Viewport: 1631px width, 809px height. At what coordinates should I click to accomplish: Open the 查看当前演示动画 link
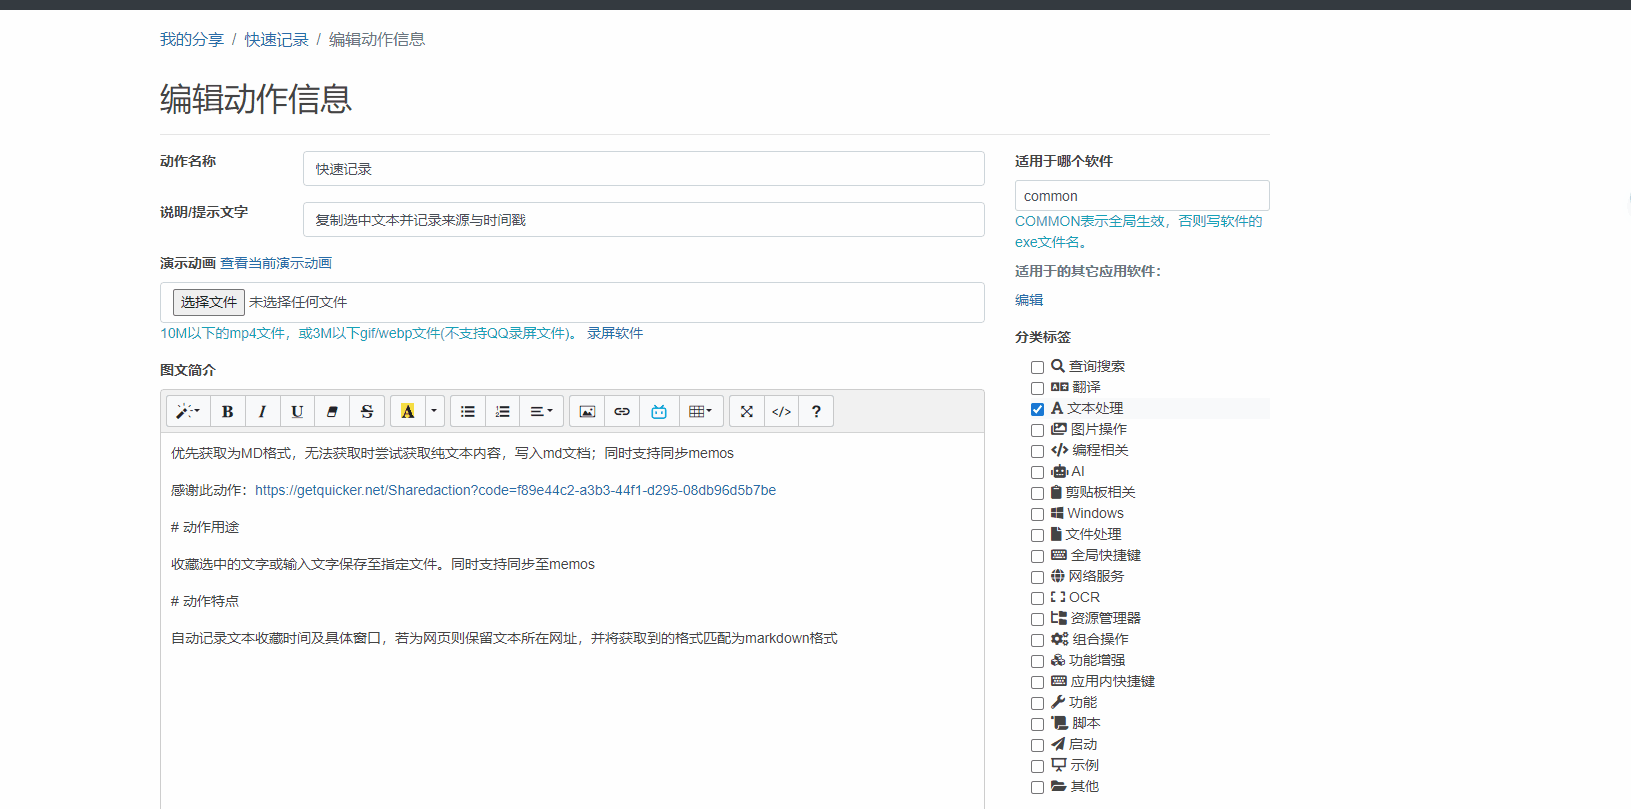[x=276, y=263]
